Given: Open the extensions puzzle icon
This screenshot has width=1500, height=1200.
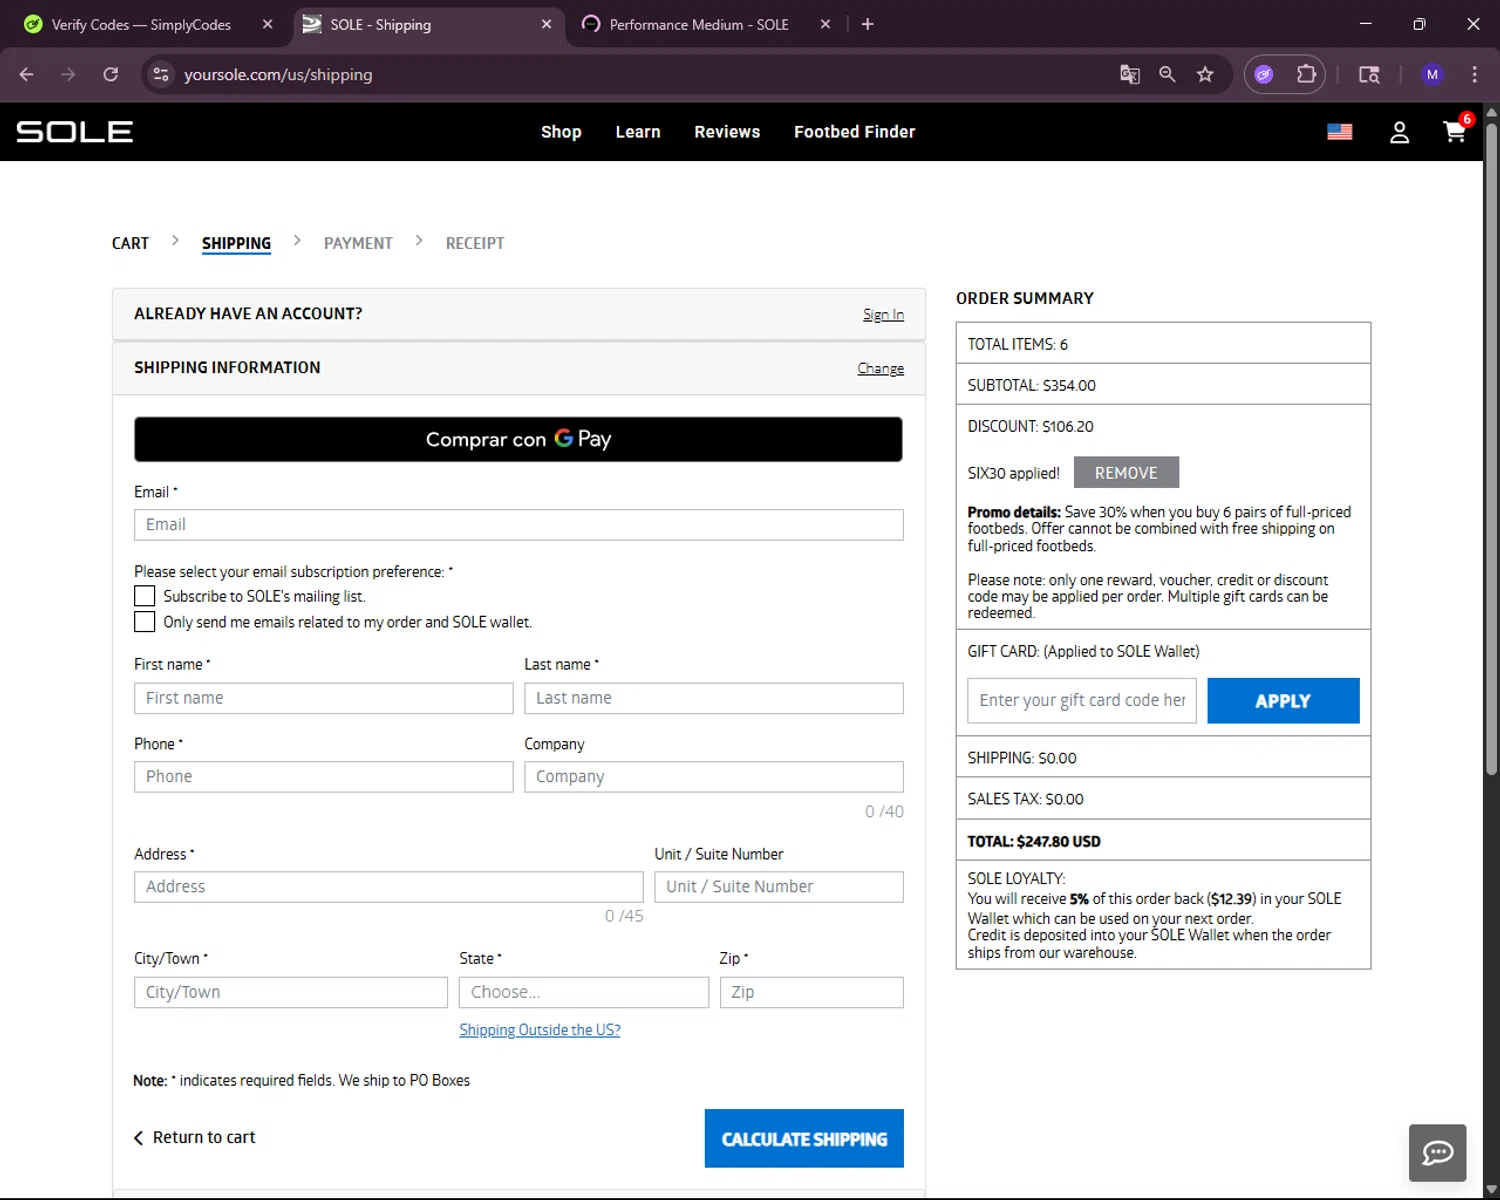Looking at the screenshot, I should point(1306,74).
